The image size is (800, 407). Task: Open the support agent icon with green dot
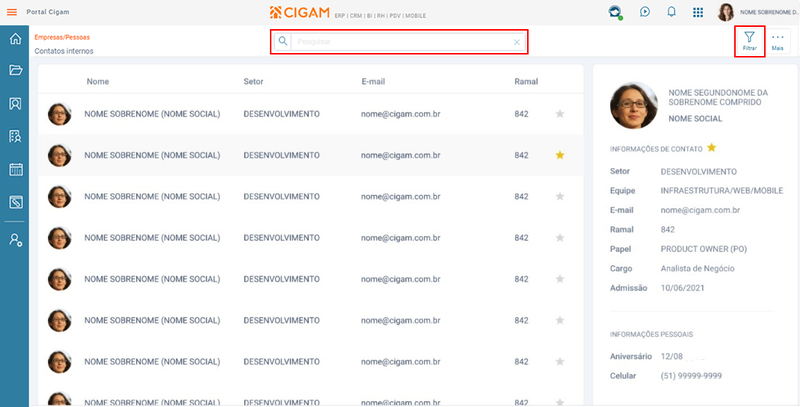[616, 12]
